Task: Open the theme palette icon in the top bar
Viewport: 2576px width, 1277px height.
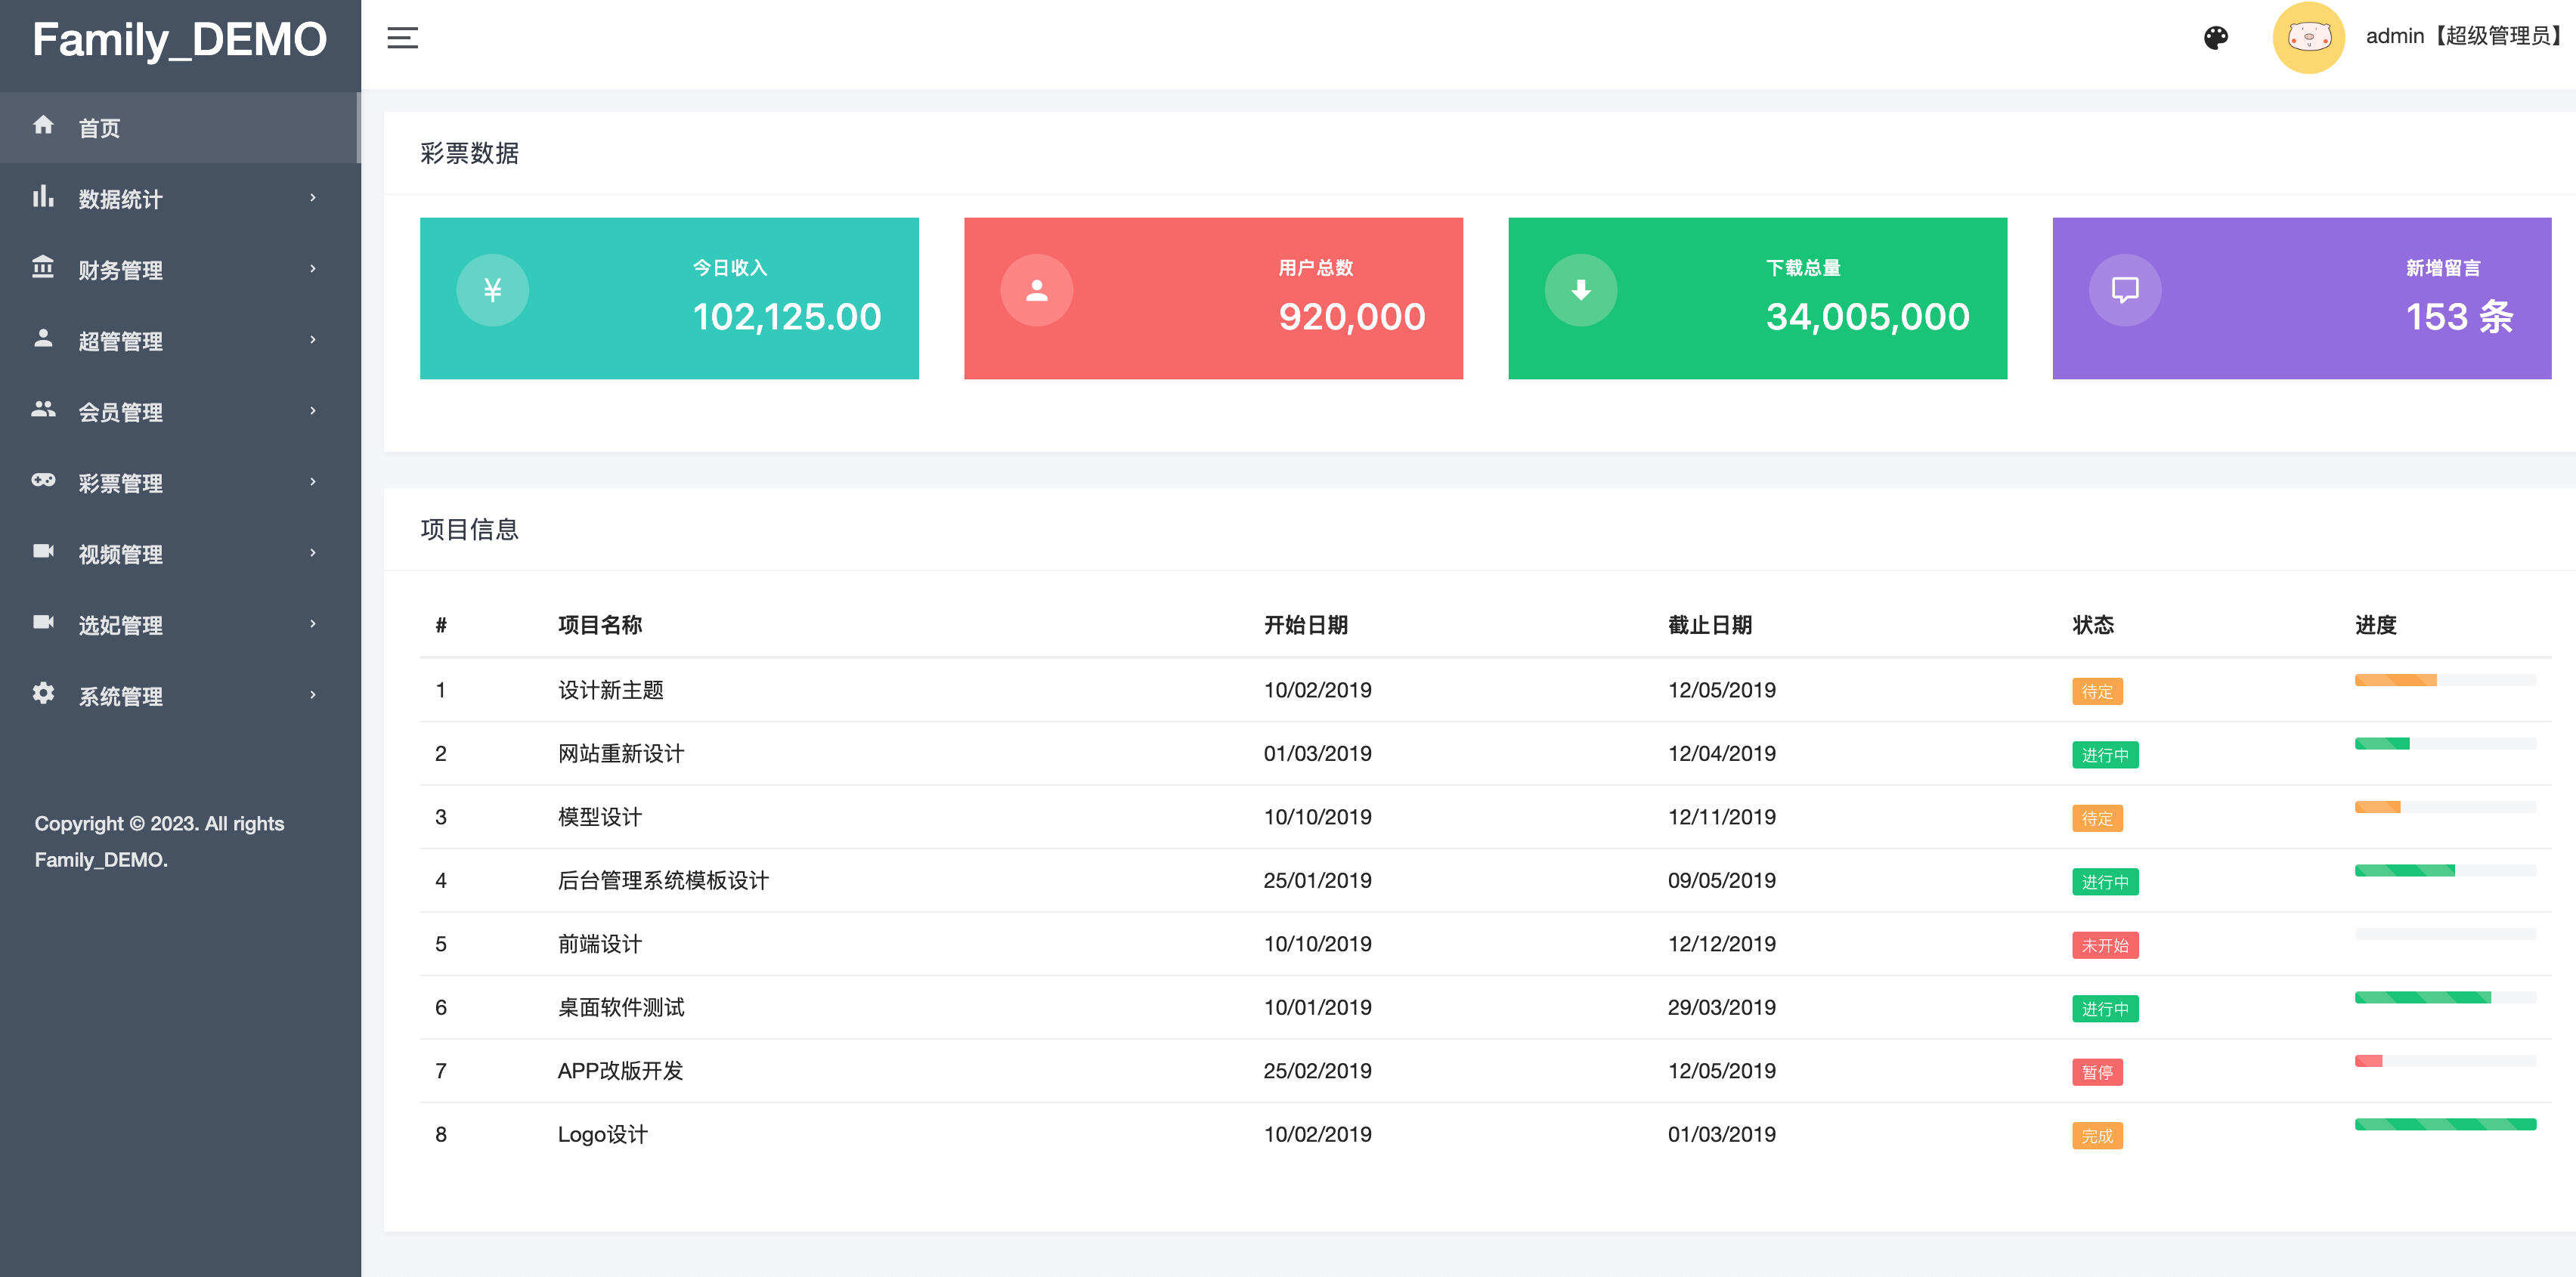Action: click(x=2216, y=37)
